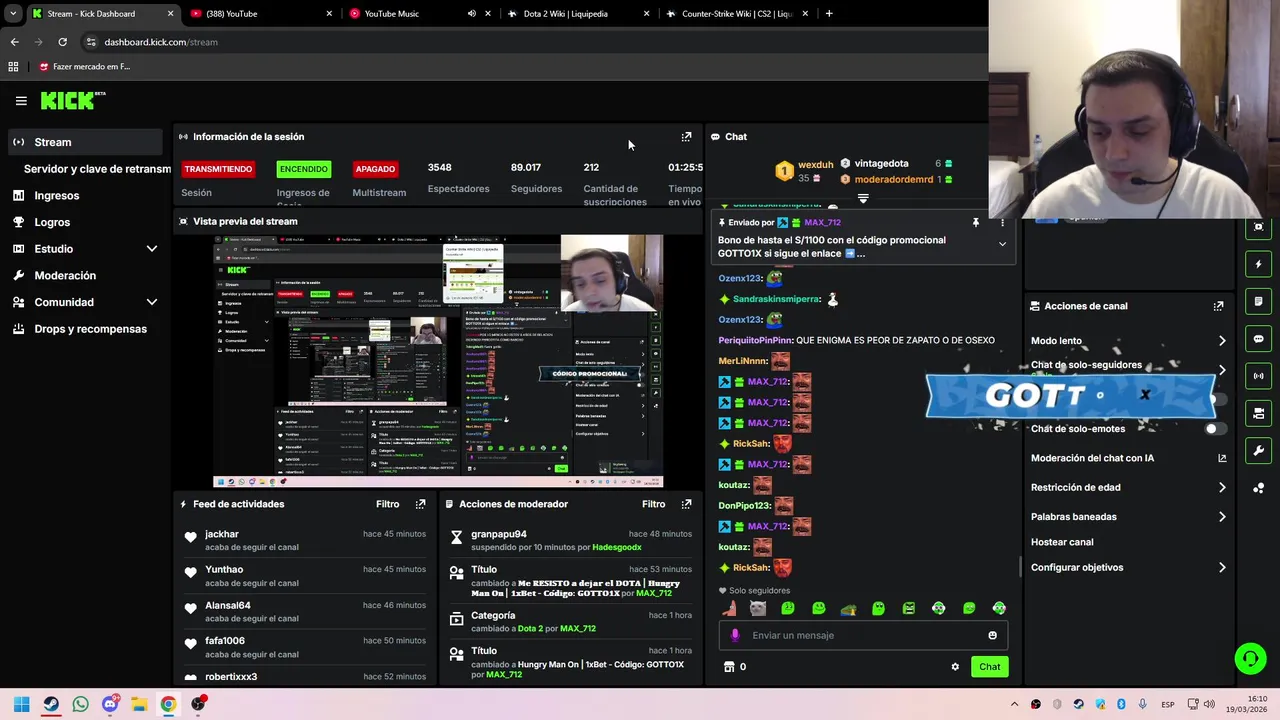Open the browser tab search dropdown
The image size is (1280, 720).
coord(12,14)
